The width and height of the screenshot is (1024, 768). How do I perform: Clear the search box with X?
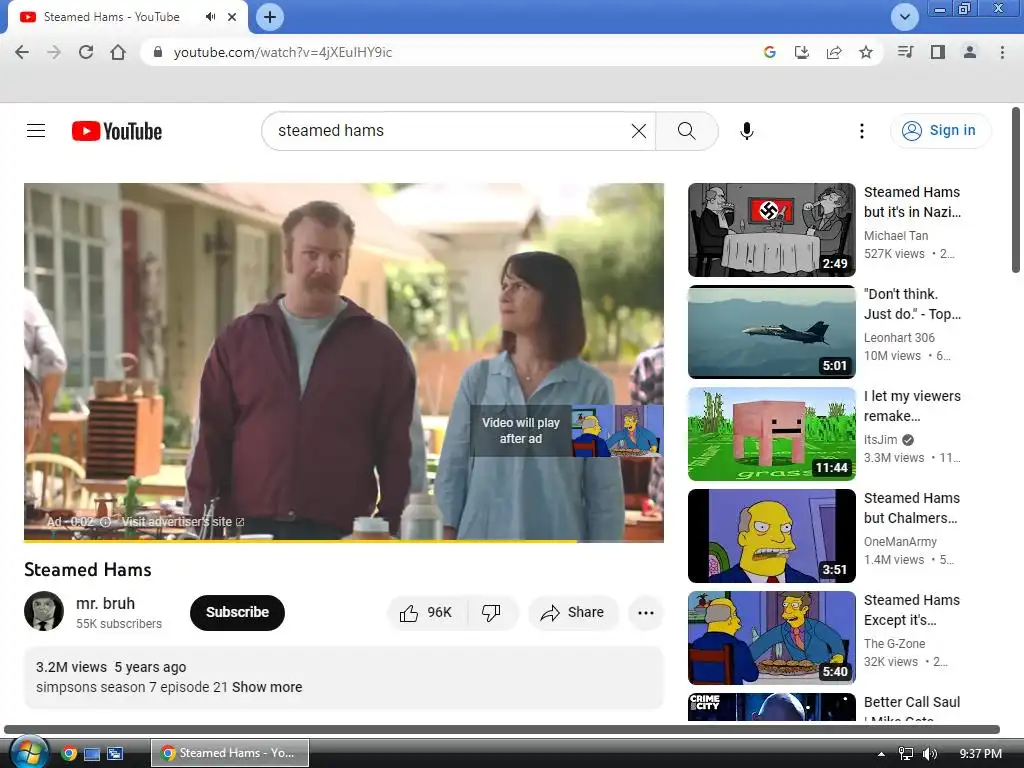point(639,131)
